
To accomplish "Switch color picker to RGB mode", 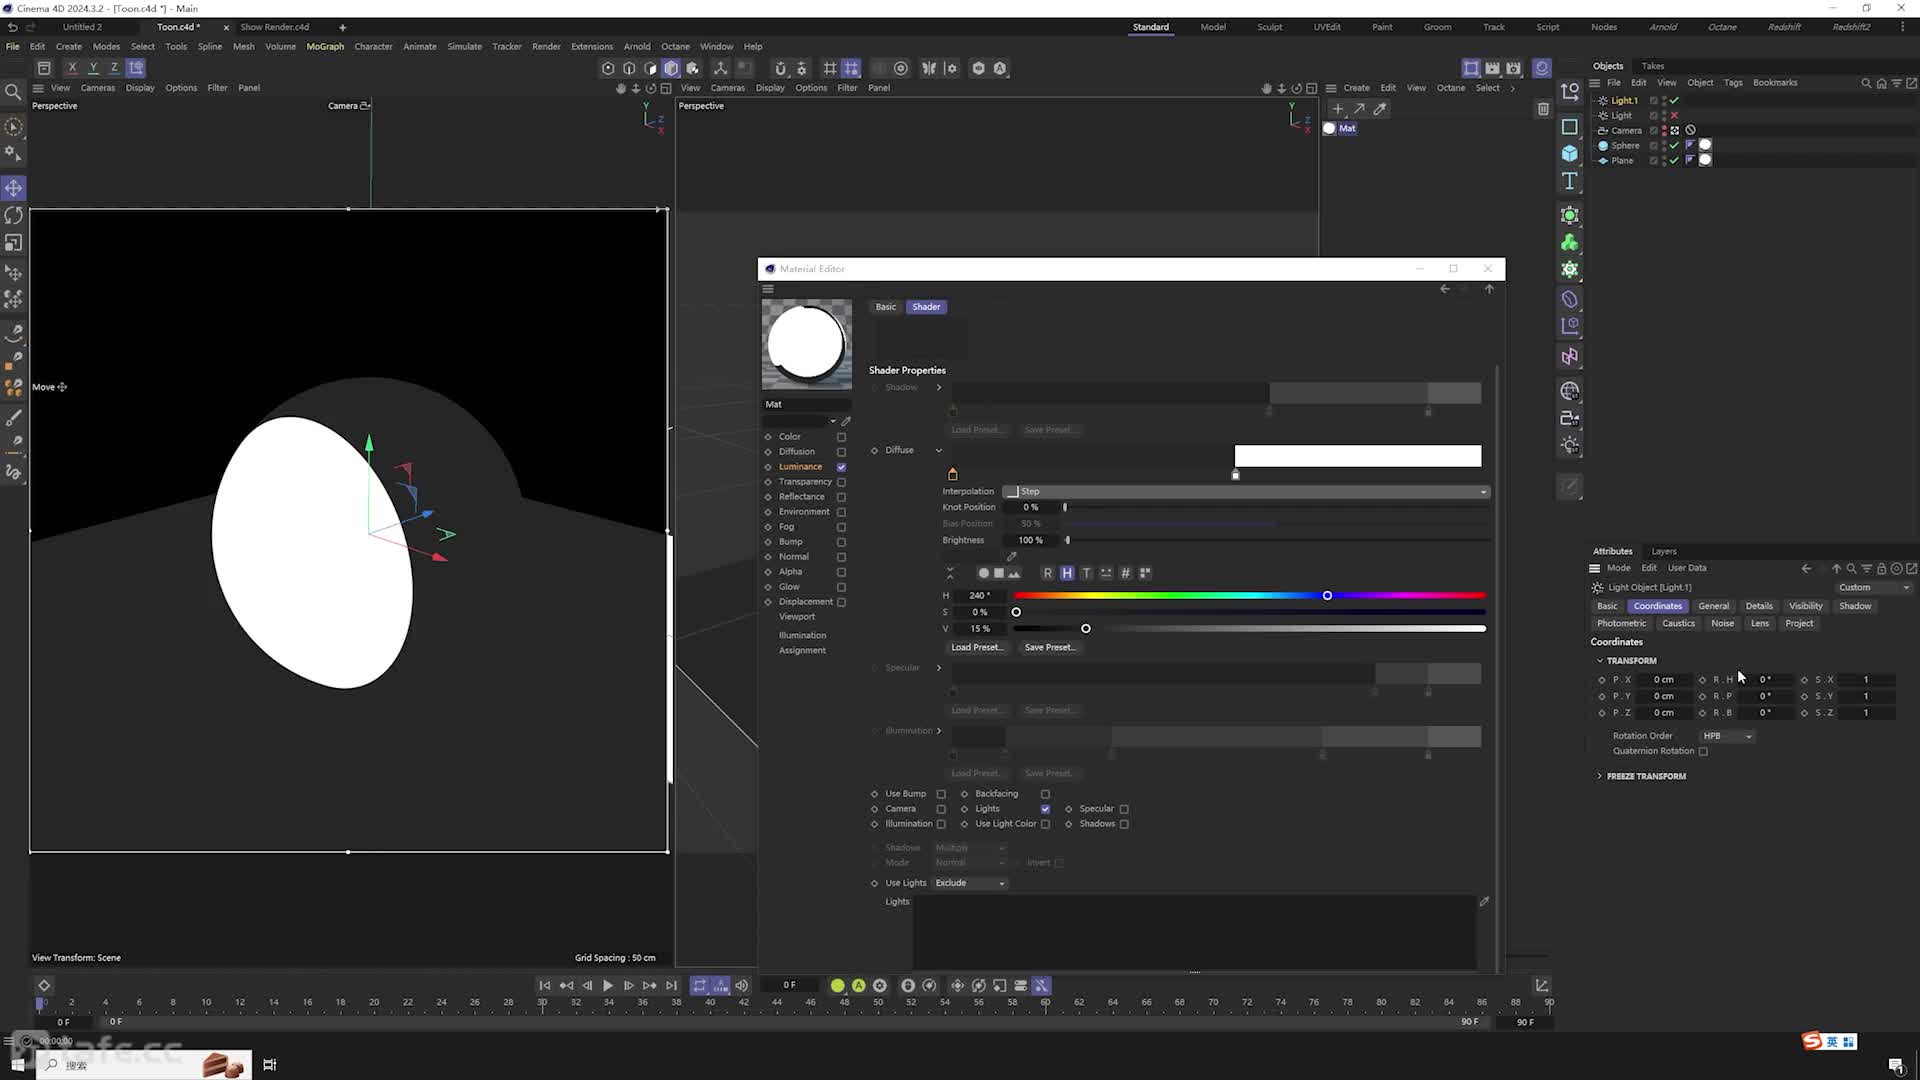I will pos(1047,573).
